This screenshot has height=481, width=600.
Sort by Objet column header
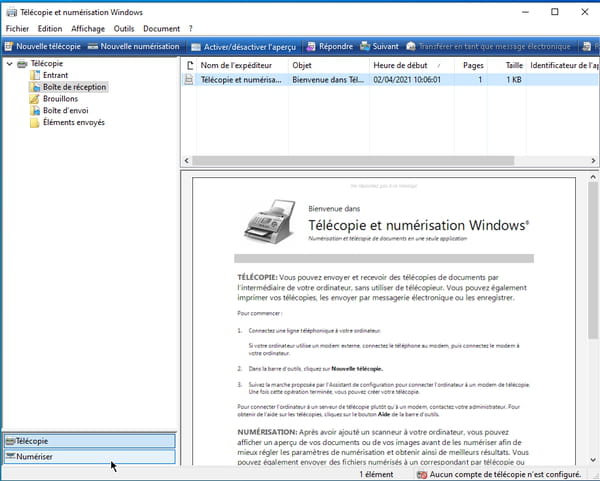328,65
